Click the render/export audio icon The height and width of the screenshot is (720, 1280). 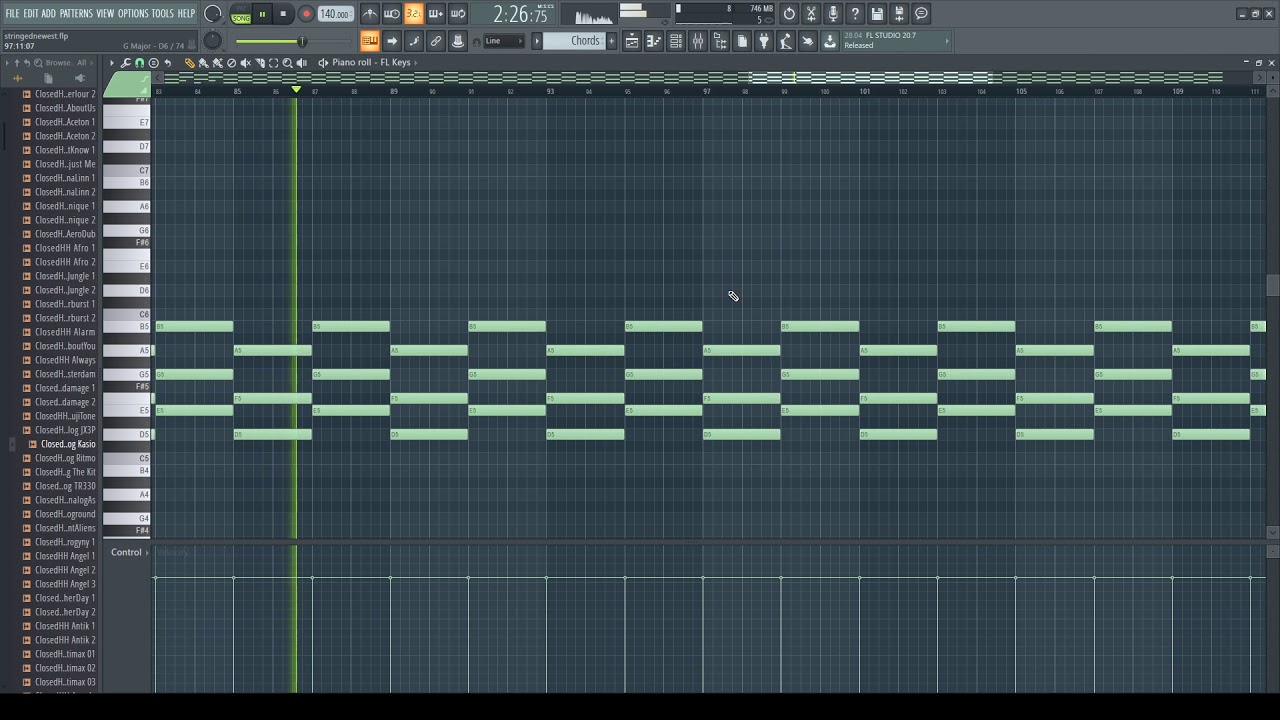[899, 14]
